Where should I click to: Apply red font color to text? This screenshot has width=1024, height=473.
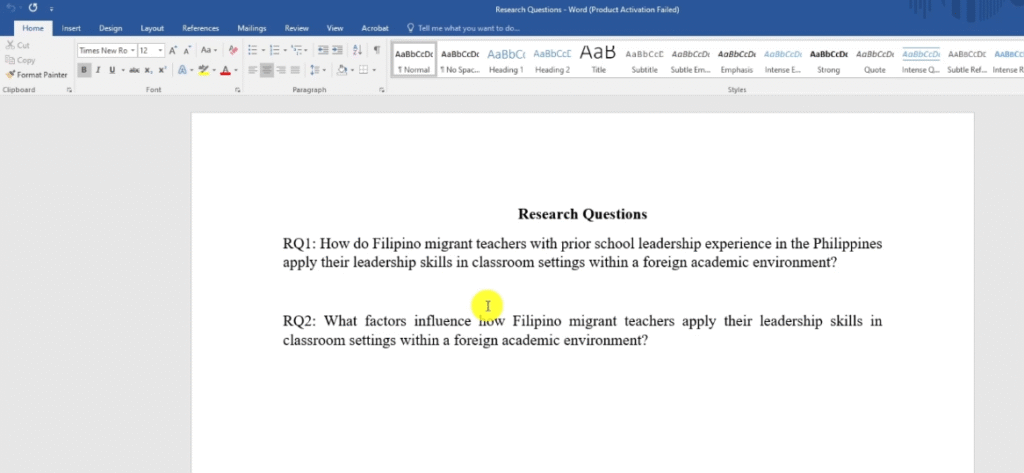click(223, 70)
